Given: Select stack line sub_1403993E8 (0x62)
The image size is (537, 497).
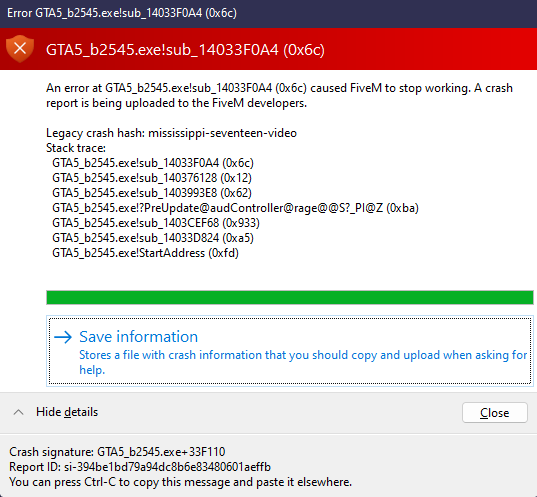Looking at the screenshot, I should click(152, 193).
